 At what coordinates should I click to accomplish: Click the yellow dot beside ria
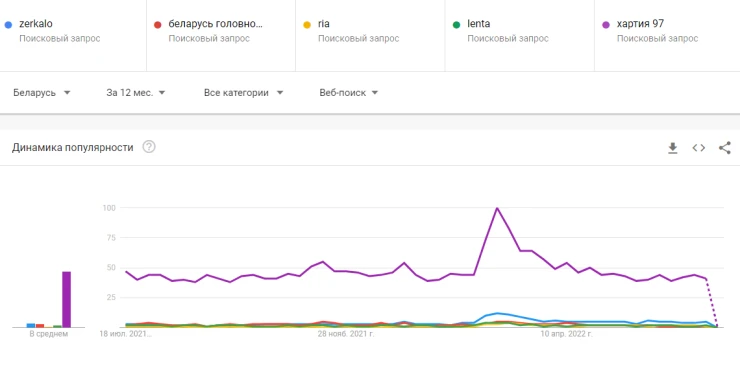point(307,25)
